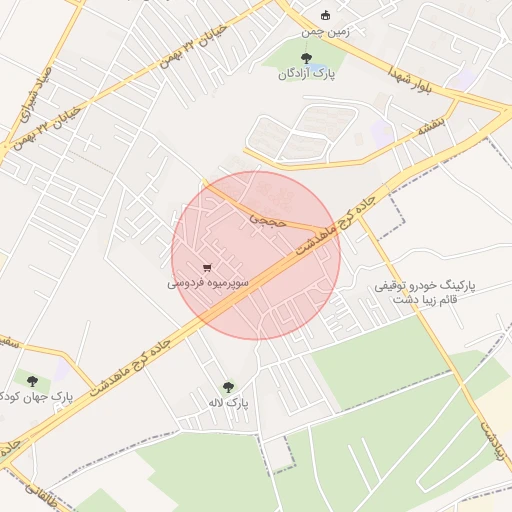This screenshot has width=512, height=512.
Task: Click the پارک جهان کودک label
Action: click(36, 397)
